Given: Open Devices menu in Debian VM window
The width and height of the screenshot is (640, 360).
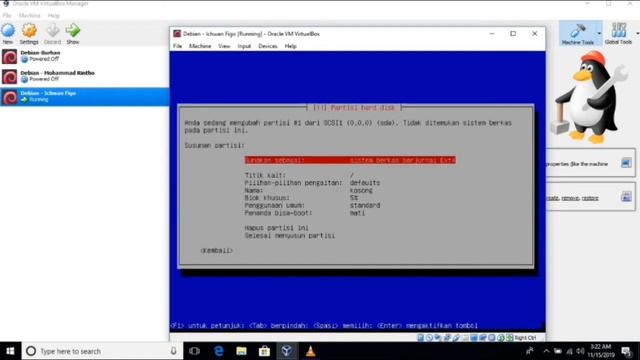Looking at the screenshot, I should tap(268, 46).
